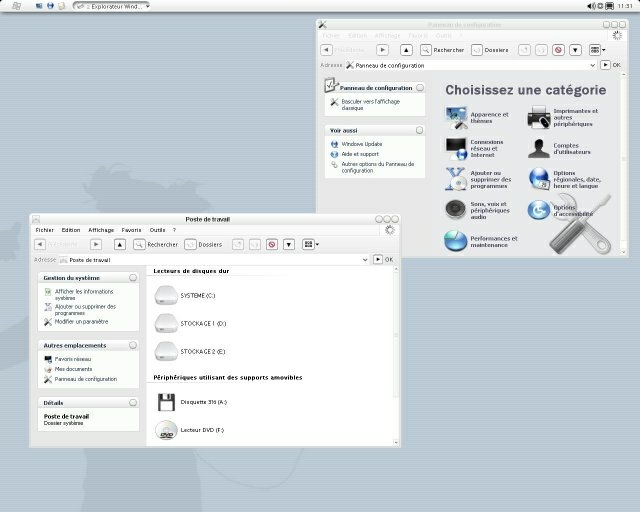Image resolution: width=640 pixels, height=512 pixels.
Task: Click Modifier un paramètre link
Action: (82, 322)
